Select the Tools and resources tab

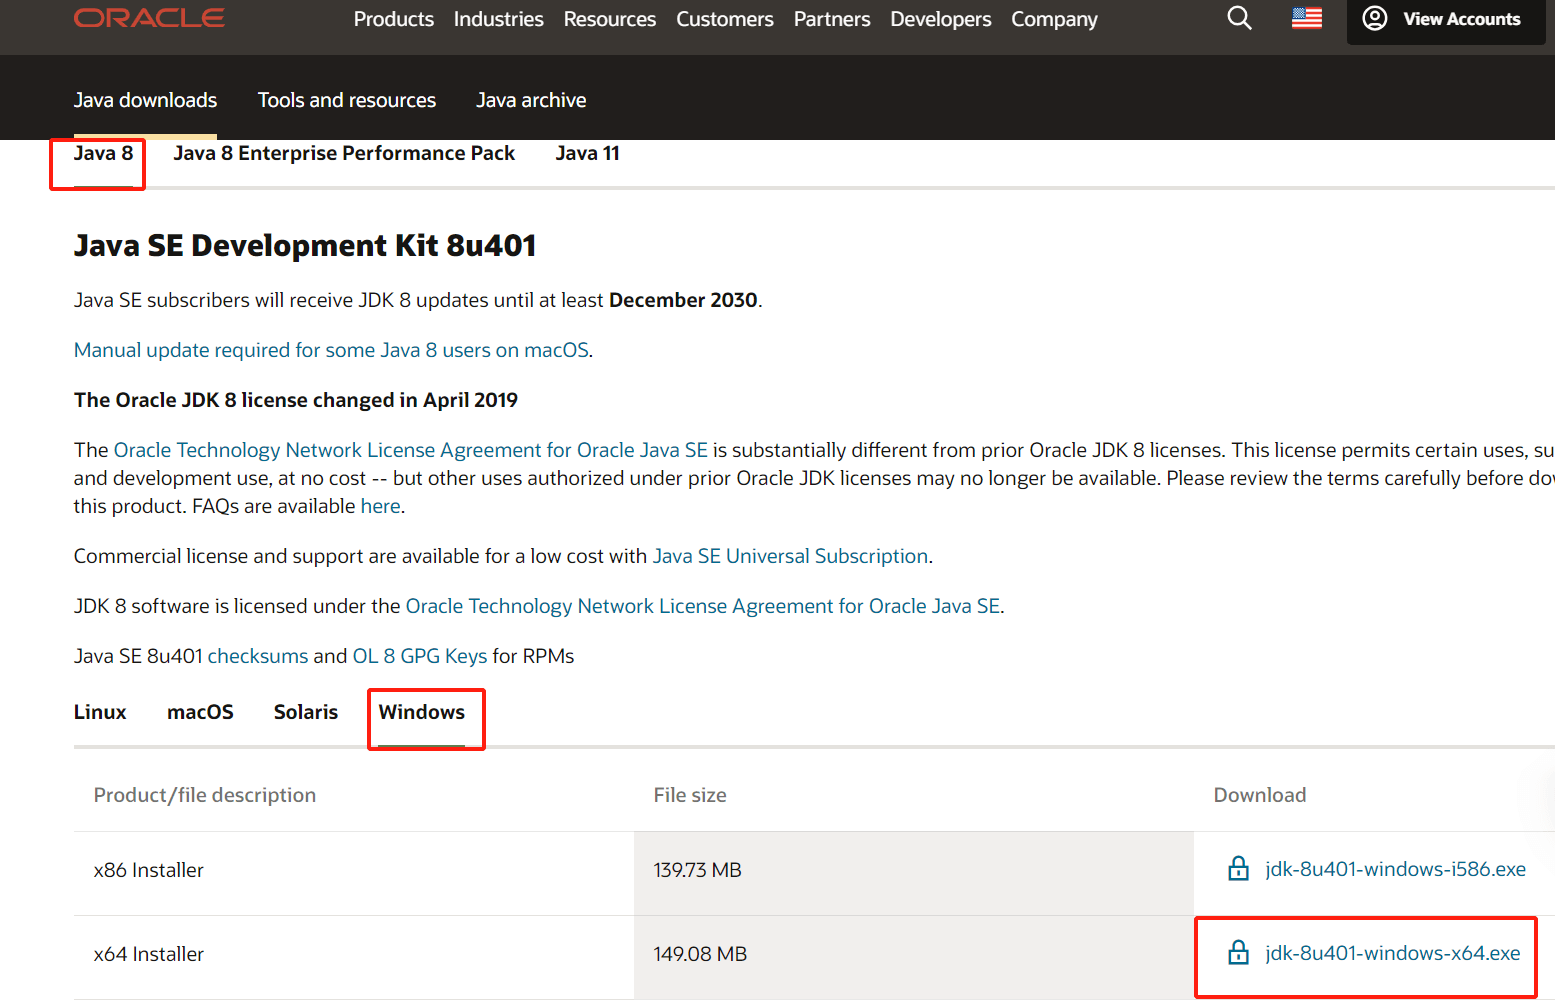346,100
